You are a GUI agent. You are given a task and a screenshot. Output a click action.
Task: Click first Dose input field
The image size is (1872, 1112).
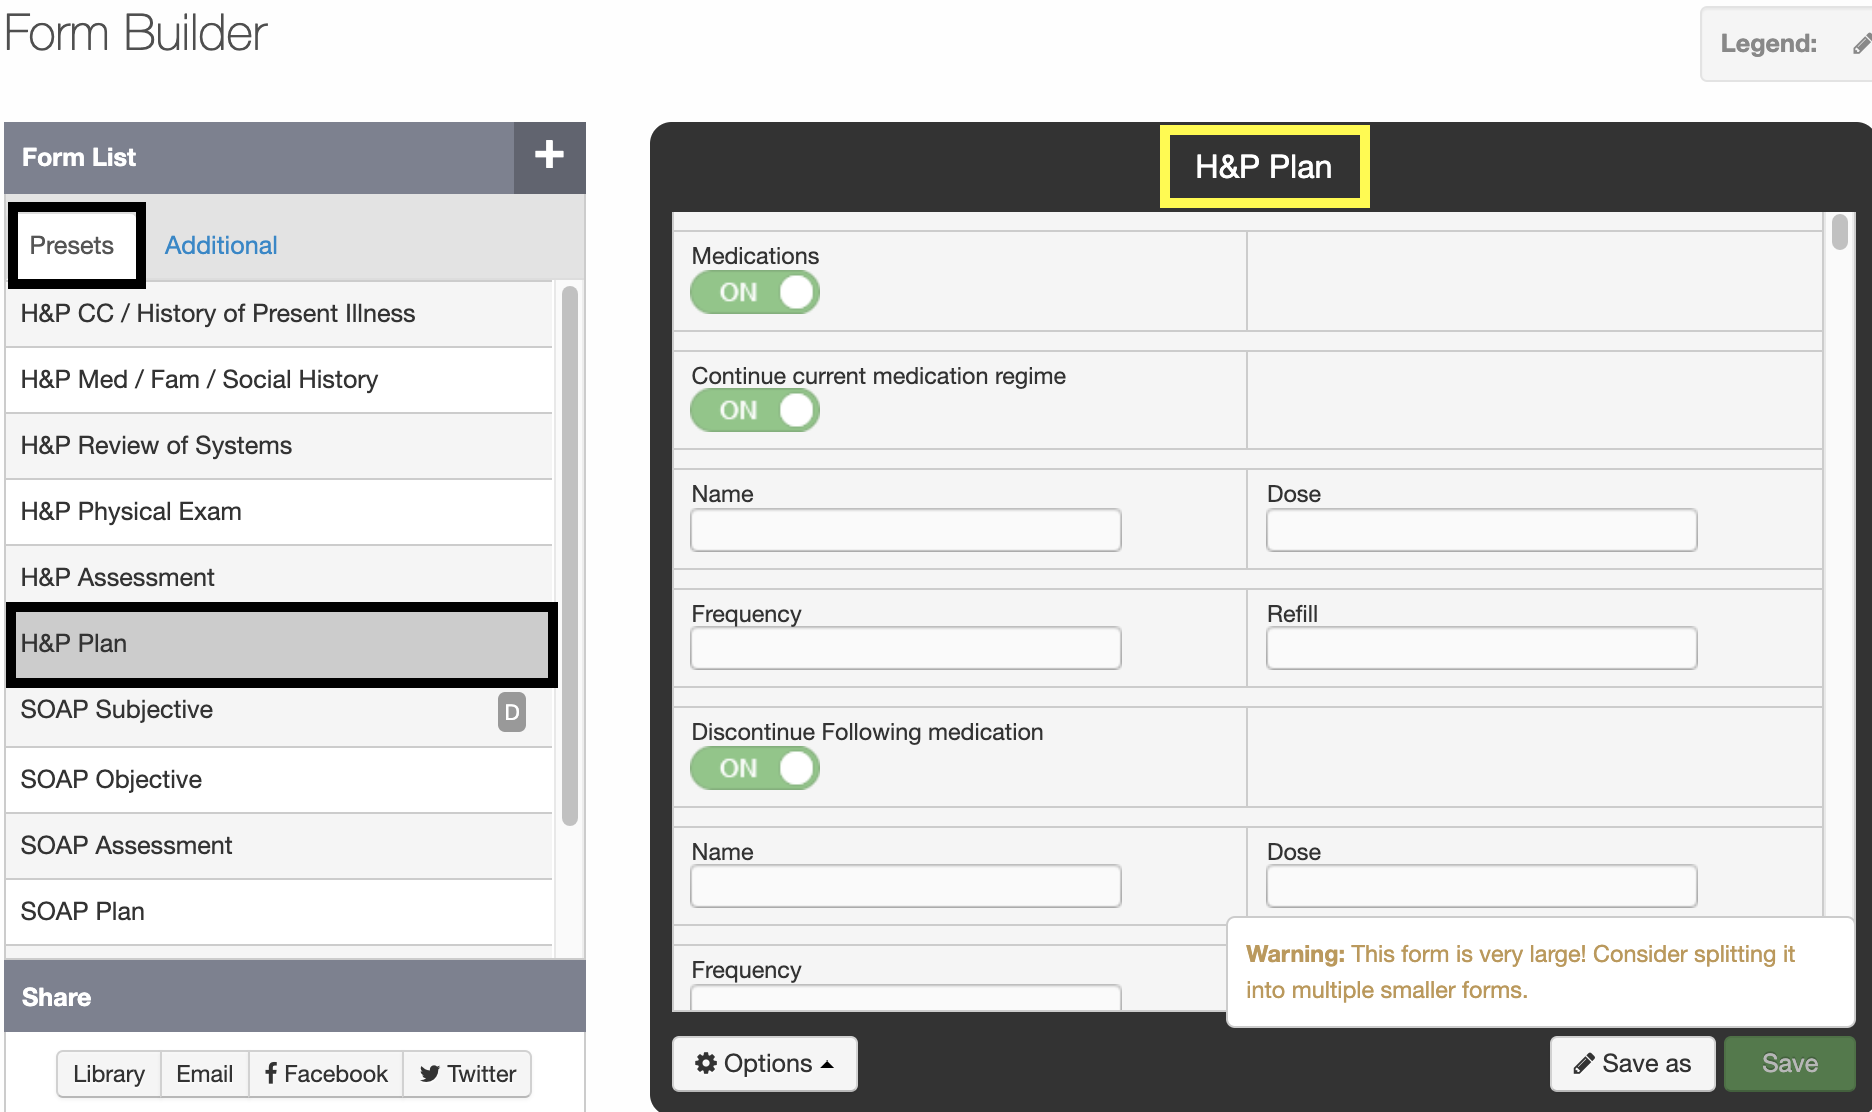pyautogui.click(x=1481, y=530)
